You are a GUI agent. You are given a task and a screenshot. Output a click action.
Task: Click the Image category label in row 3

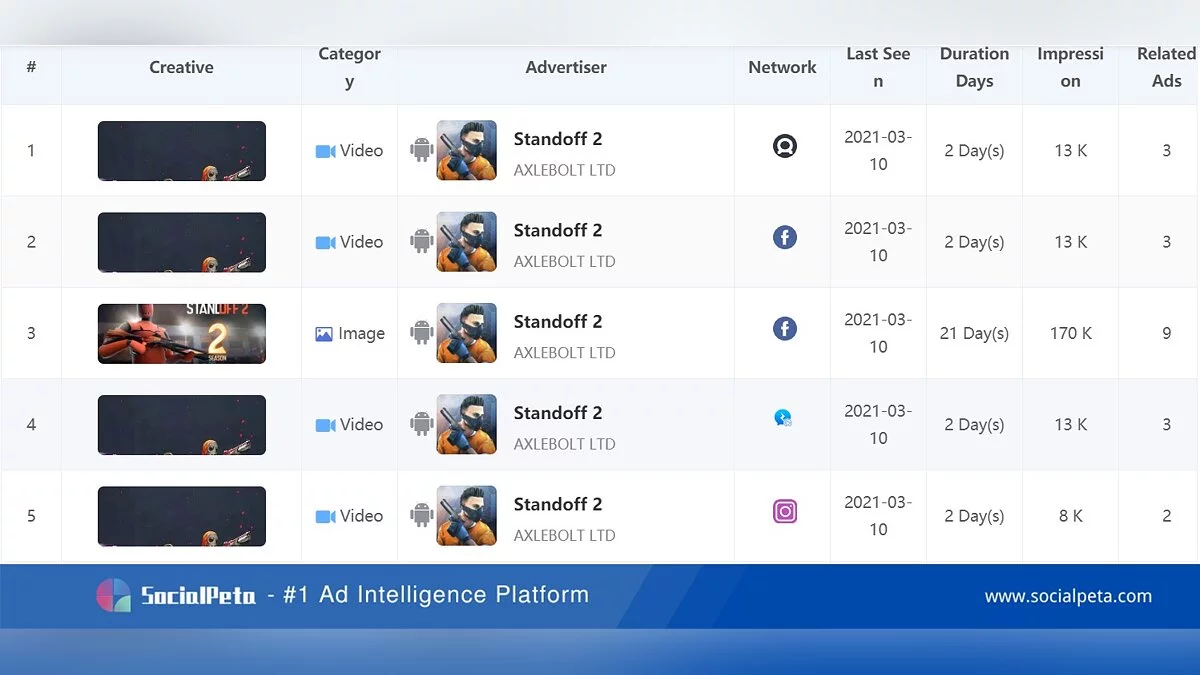point(361,334)
